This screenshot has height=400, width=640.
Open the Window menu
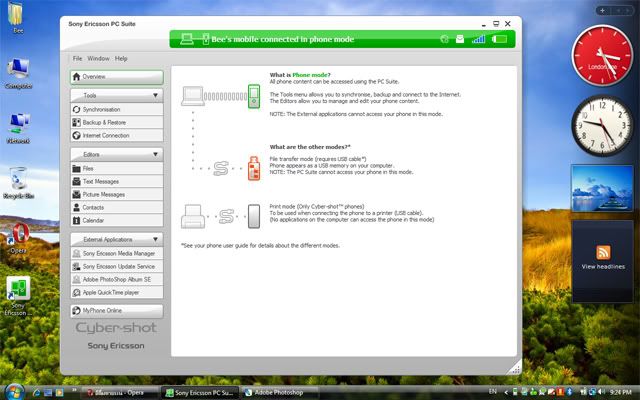tap(98, 58)
